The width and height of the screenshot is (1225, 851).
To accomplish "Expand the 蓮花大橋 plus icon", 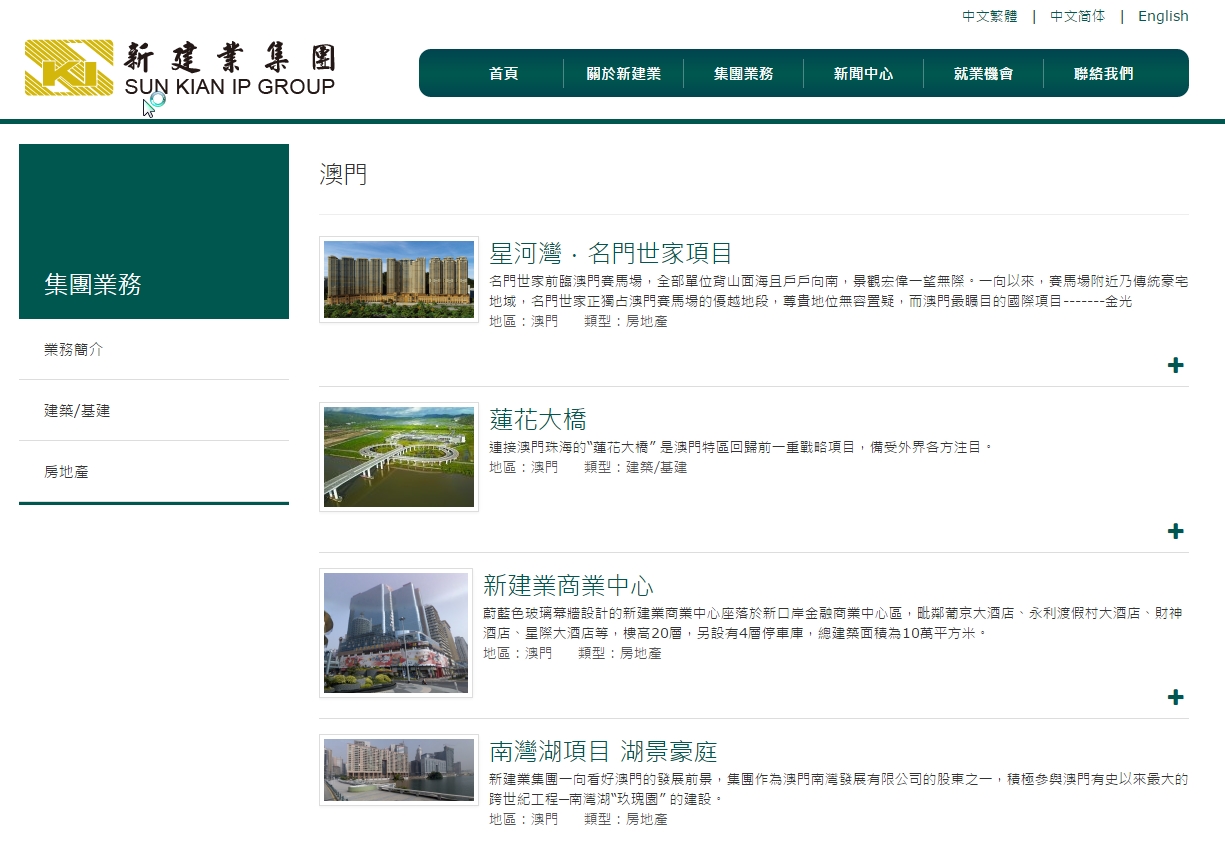I will click(1175, 531).
